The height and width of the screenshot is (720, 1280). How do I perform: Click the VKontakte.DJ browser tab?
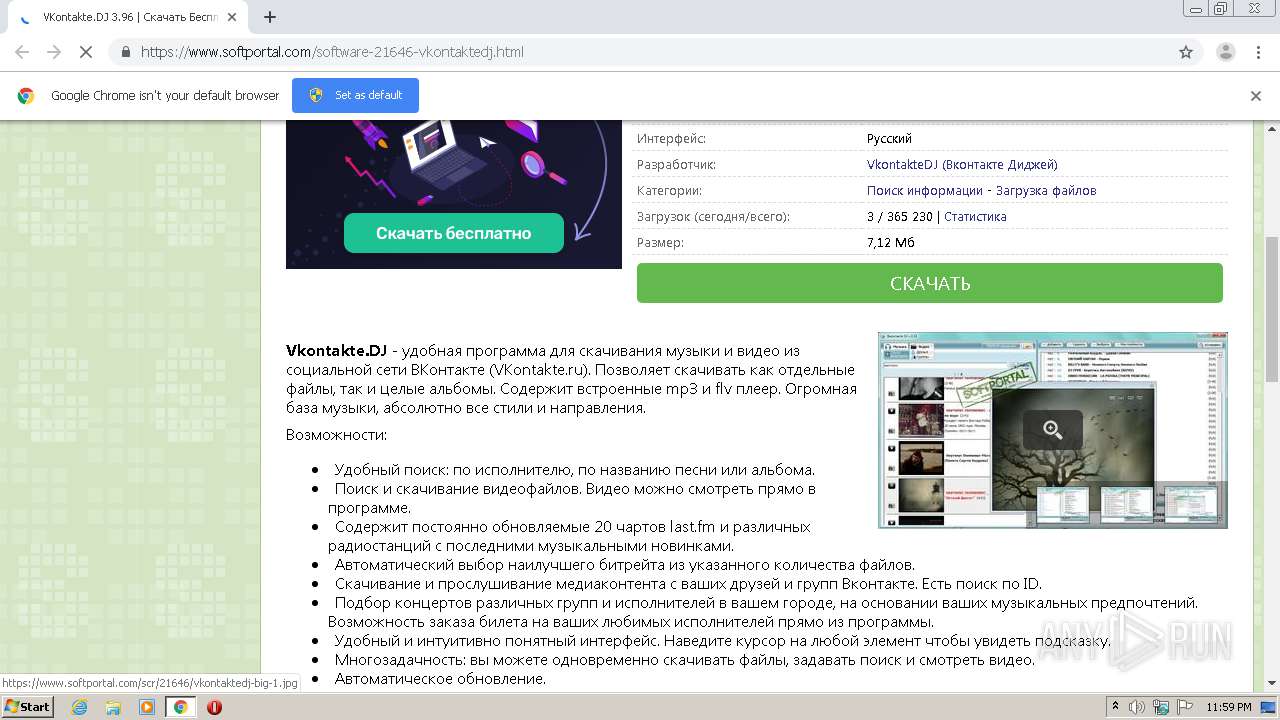[x=130, y=17]
